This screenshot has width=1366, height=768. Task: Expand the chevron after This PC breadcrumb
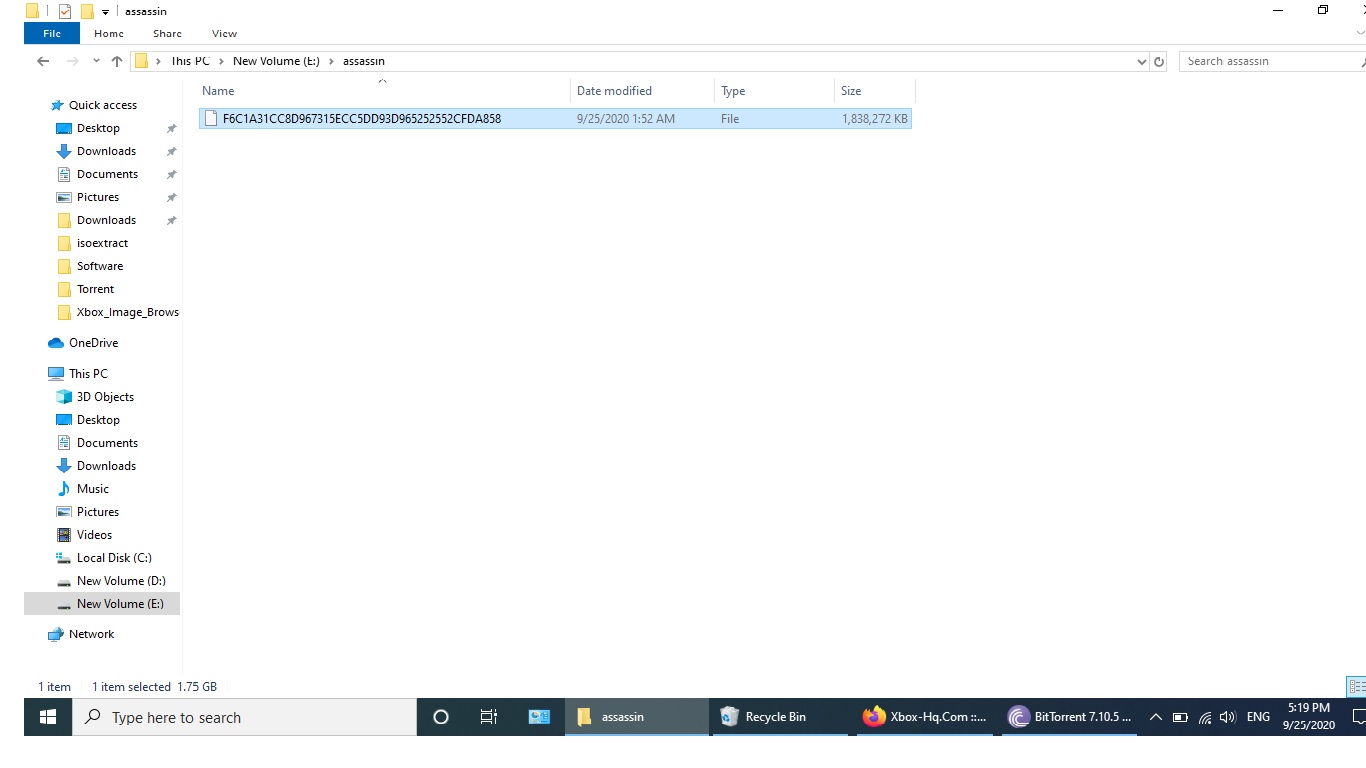click(221, 61)
